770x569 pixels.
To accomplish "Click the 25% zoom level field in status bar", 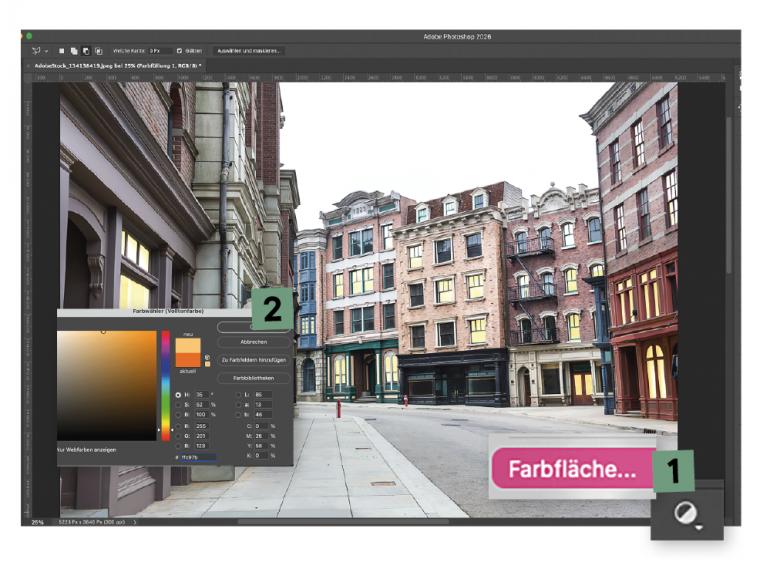I will pos(37,522).
